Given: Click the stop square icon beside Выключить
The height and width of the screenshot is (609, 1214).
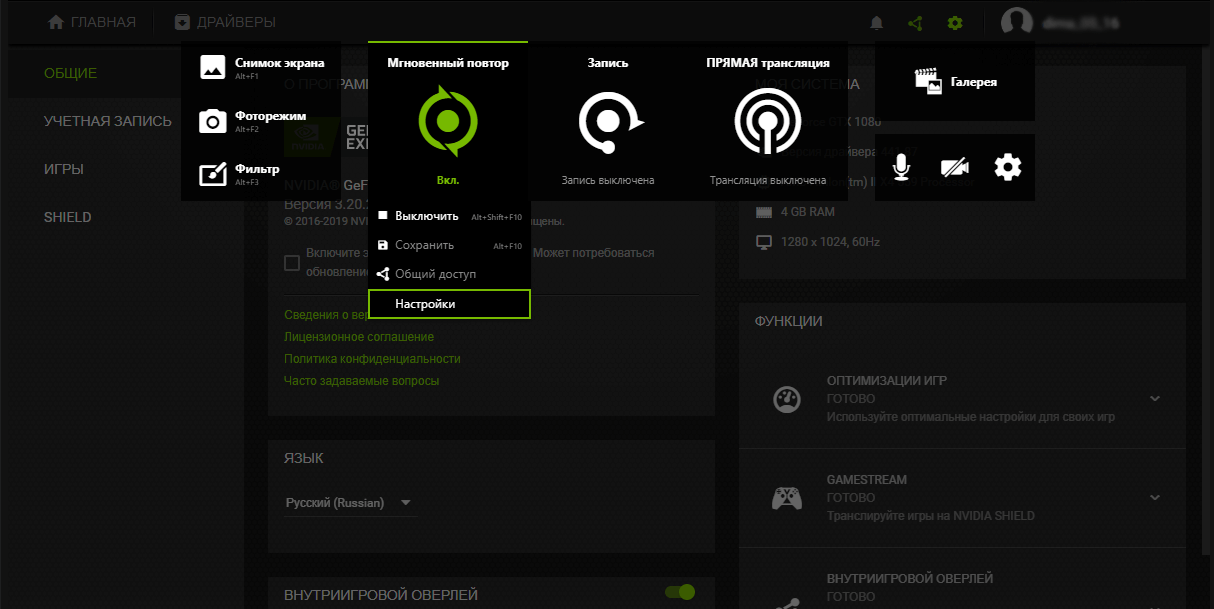Looking at the screenshot, I should coord(382,215).
